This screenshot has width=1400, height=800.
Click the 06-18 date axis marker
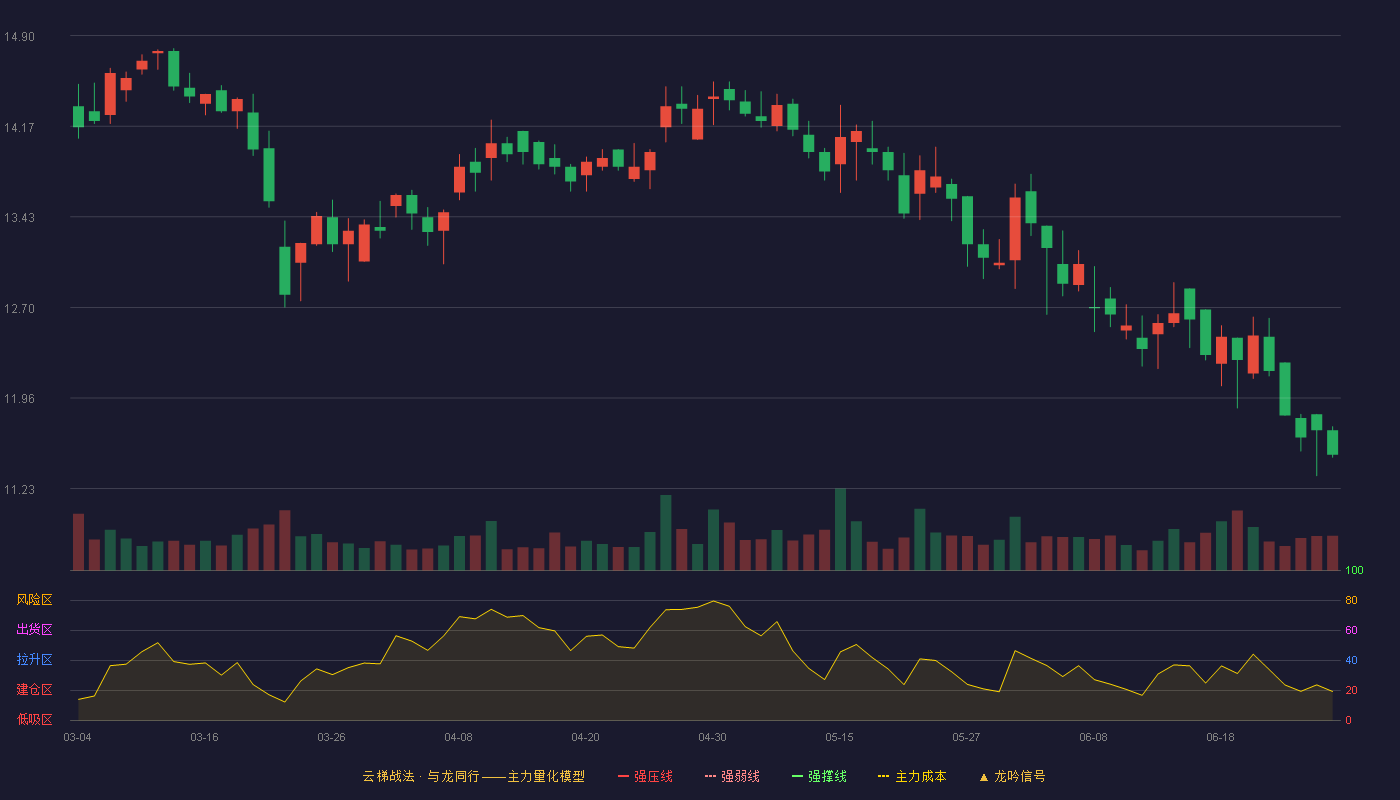1220,737
